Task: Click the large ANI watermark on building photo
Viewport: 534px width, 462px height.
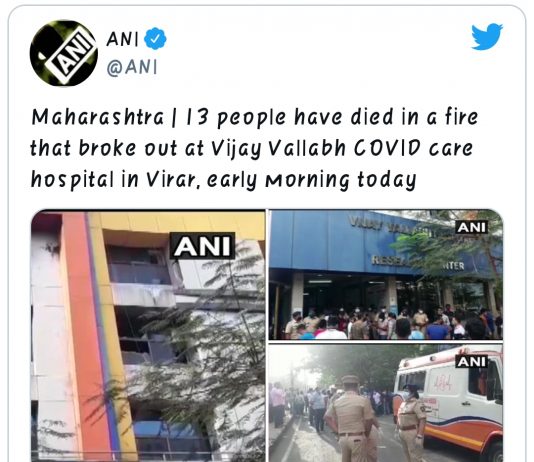Action: tap(202, 246)
